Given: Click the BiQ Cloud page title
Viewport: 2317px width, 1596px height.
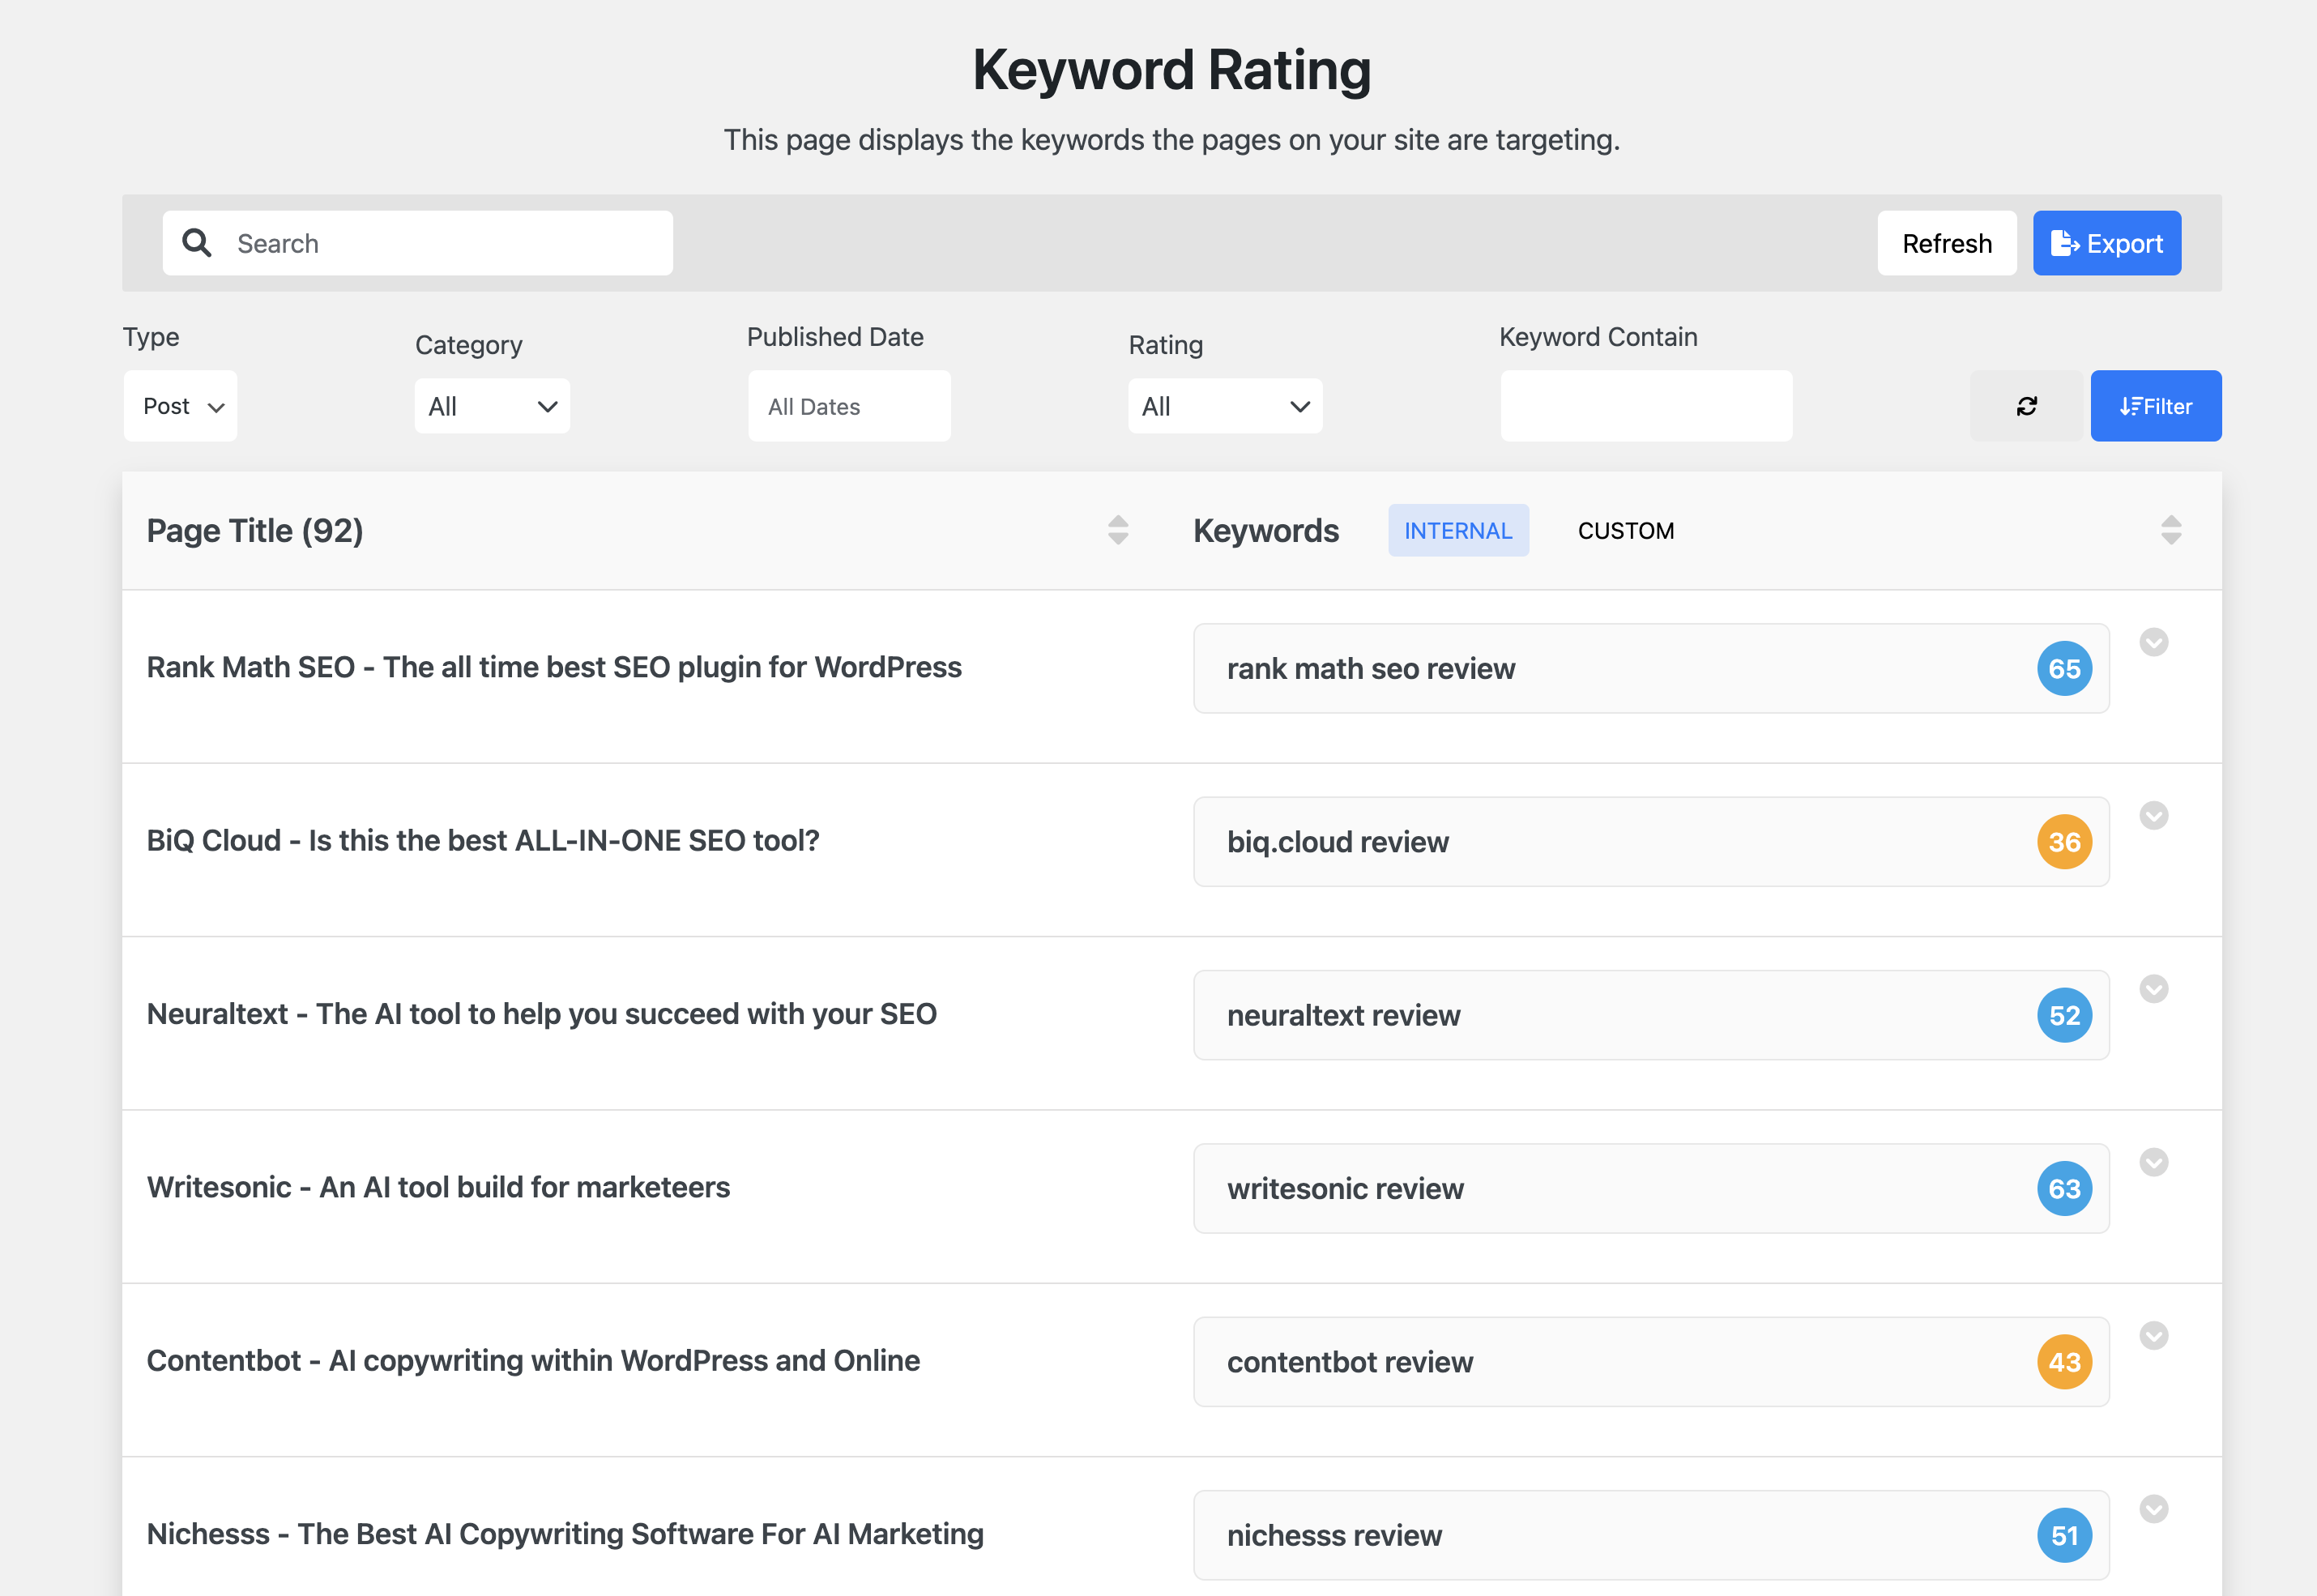Looking at the screenshot, I should (483, 840).
